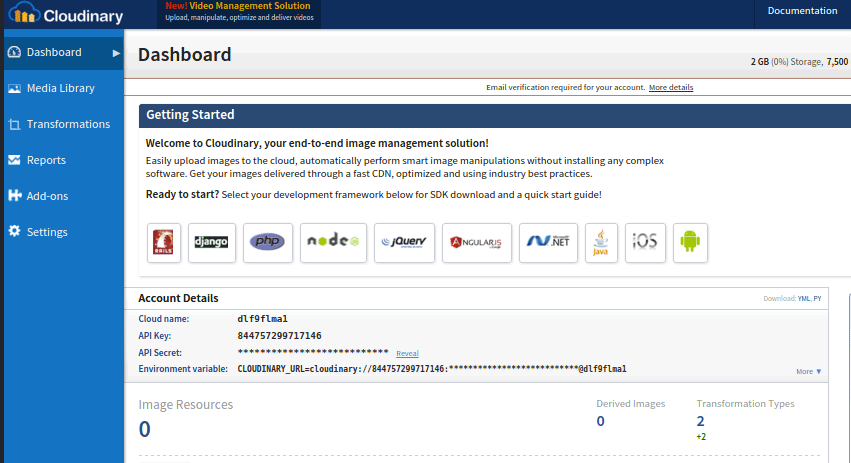The height and width of the screenshot is (463, 851).
Task: Click the Transformations crop icon
Action: point(15,124)
